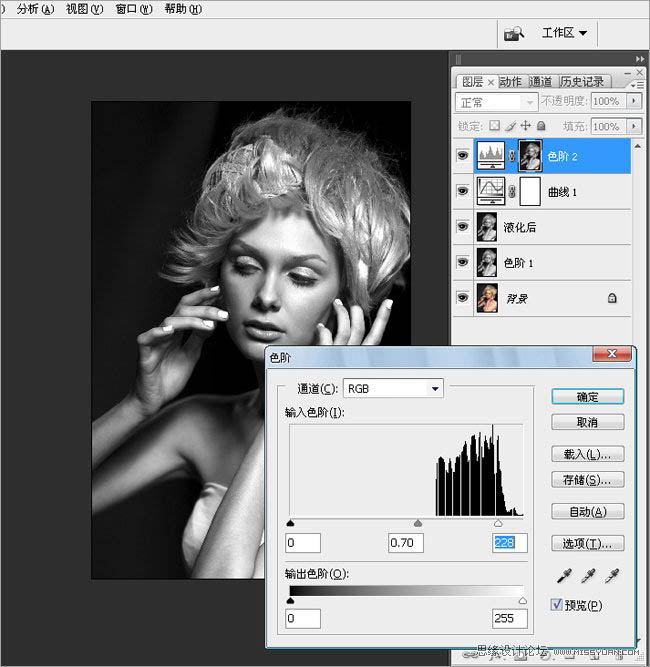
Task: Click the 色阶 2 levels adjustment thumbnail
Action: (x=490, y=156)
